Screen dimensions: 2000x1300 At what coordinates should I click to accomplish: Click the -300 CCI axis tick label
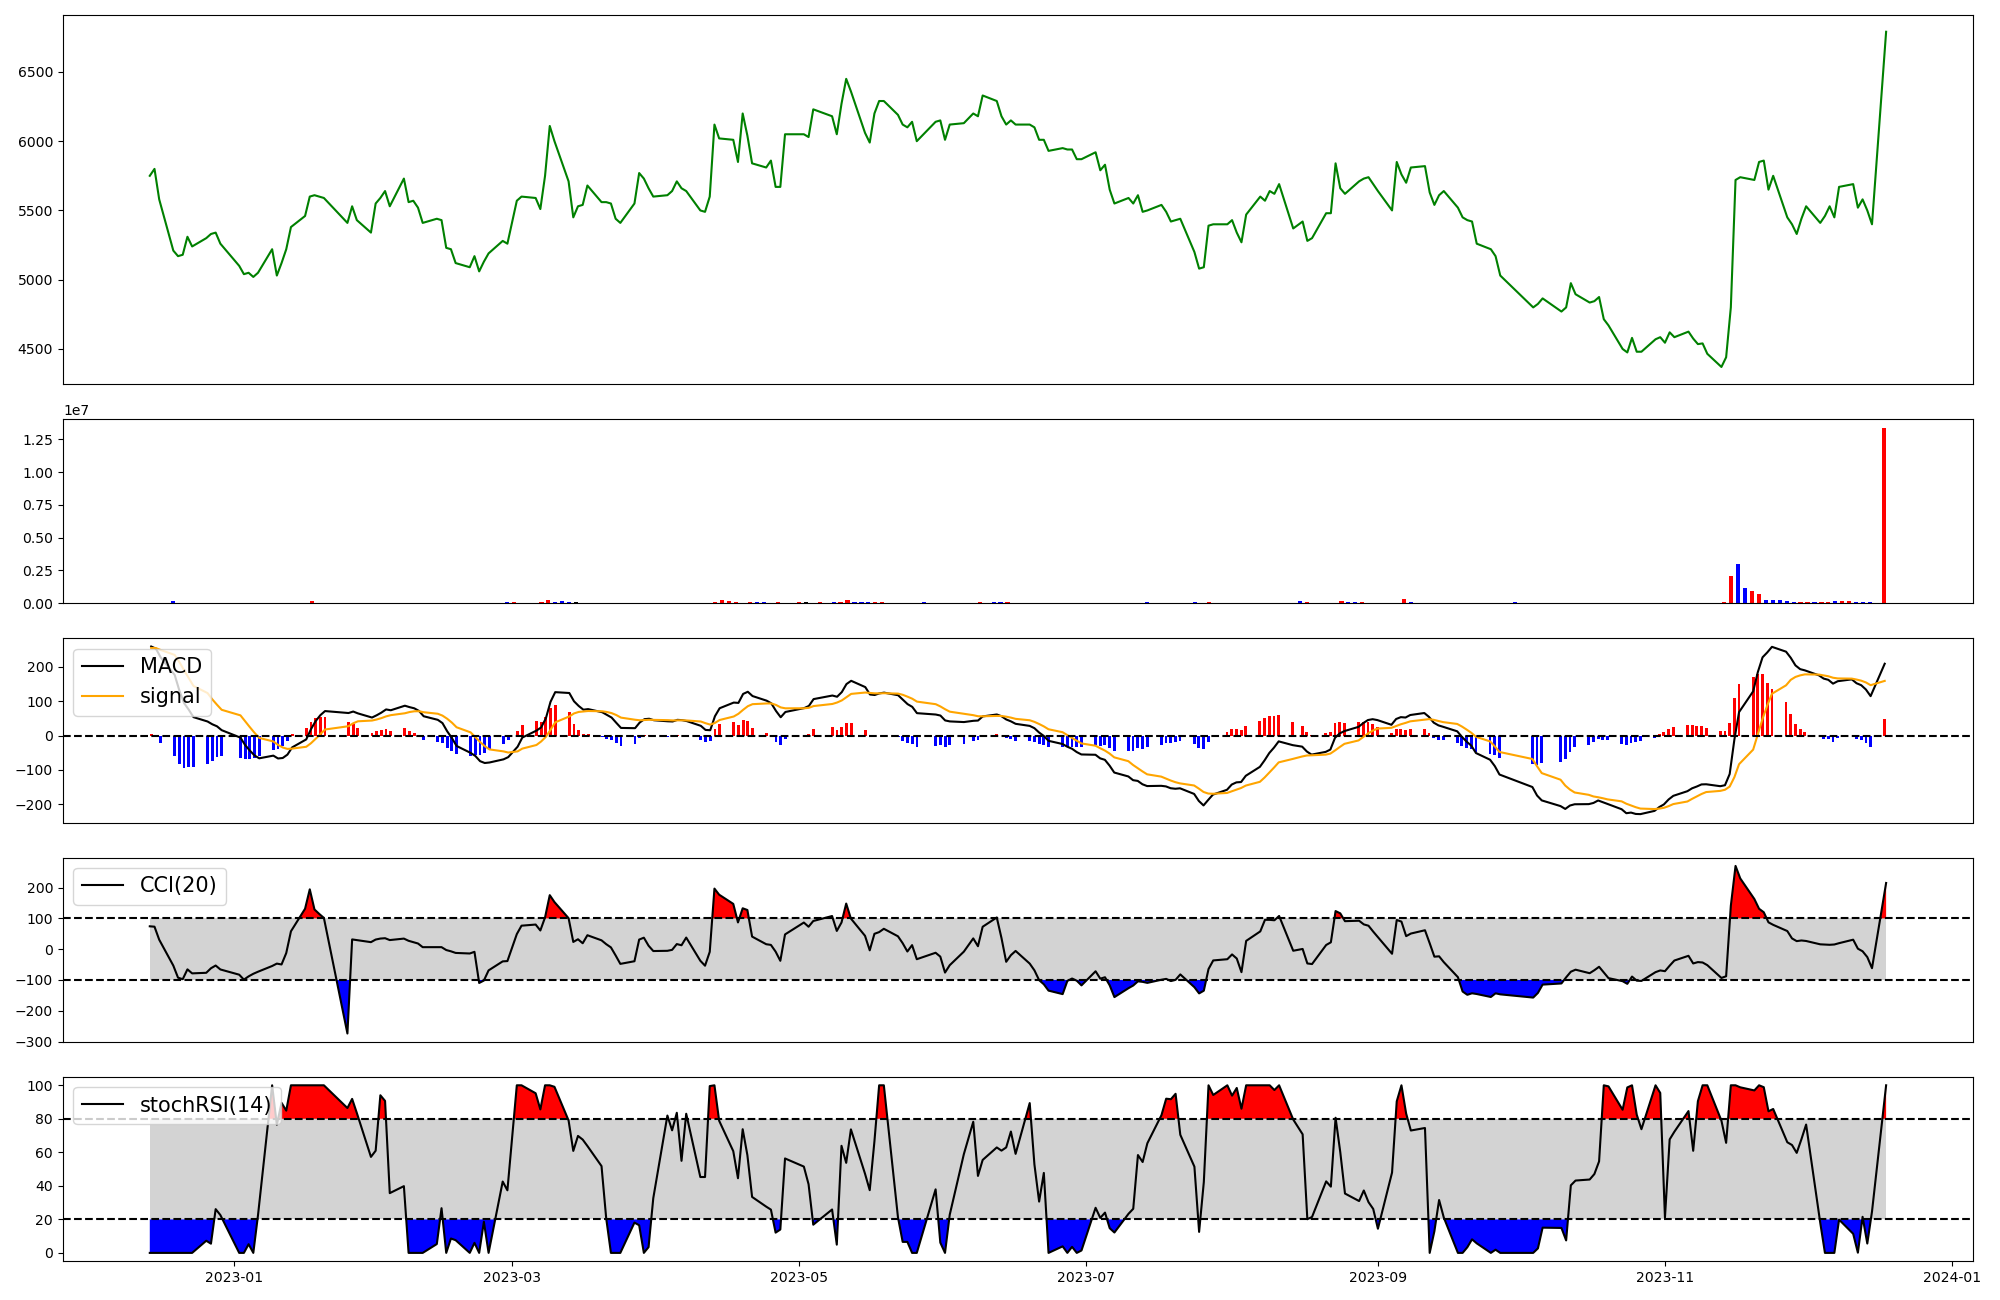coord(36,1042)
